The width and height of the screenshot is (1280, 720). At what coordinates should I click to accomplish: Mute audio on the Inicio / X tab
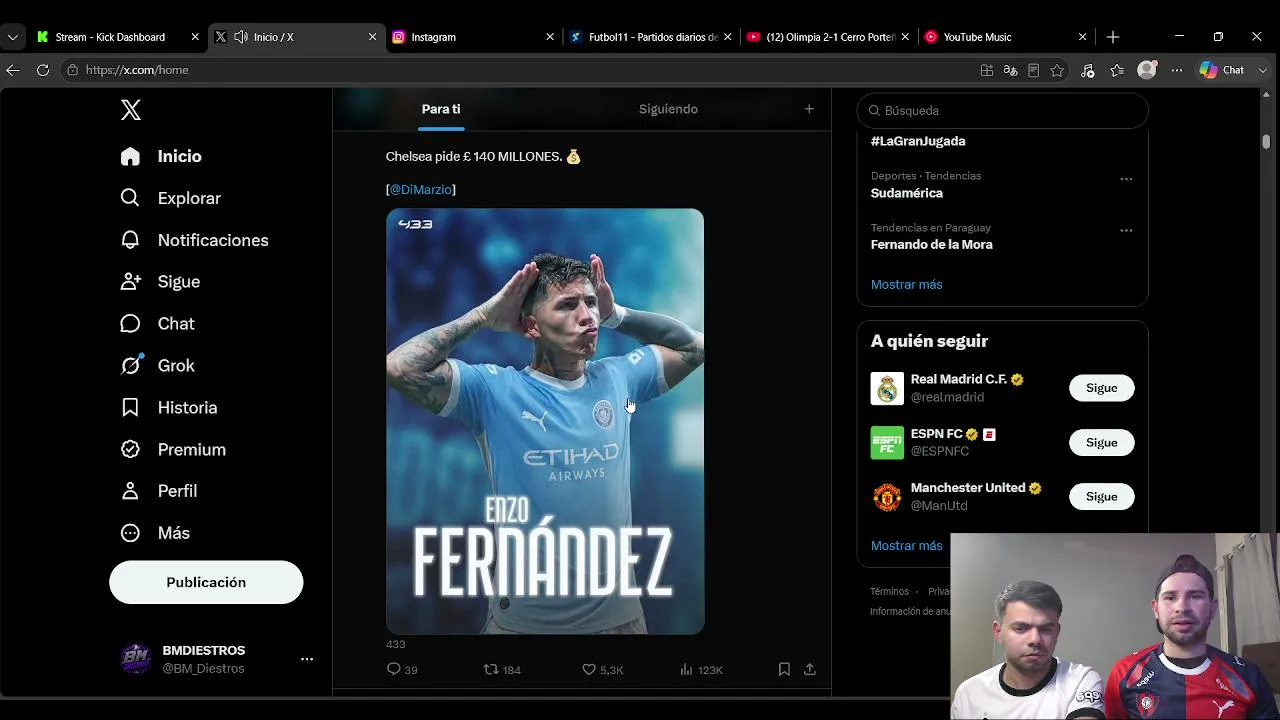241,37
